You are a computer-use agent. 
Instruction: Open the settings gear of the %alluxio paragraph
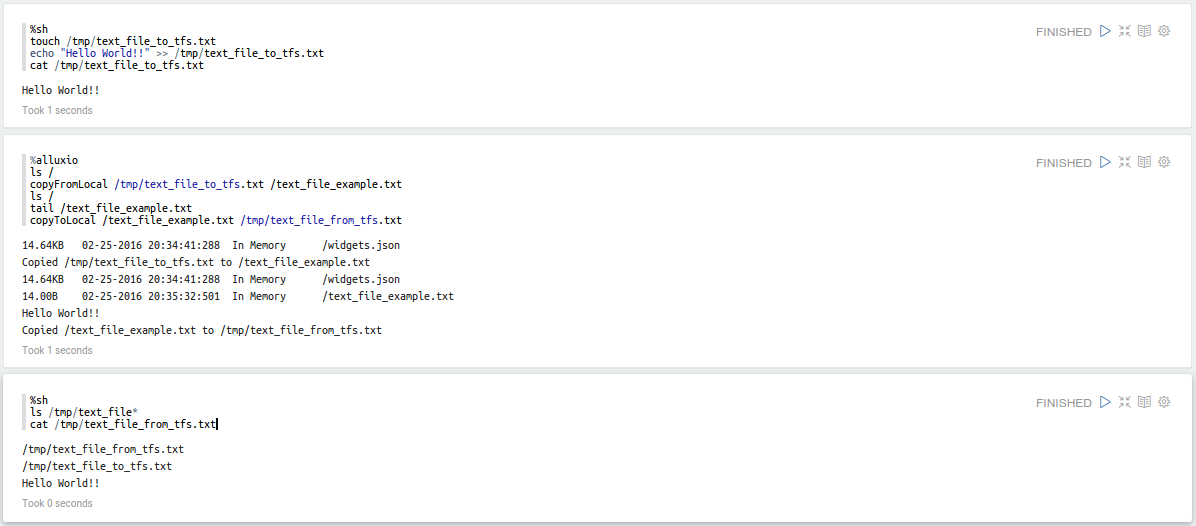1164,162
